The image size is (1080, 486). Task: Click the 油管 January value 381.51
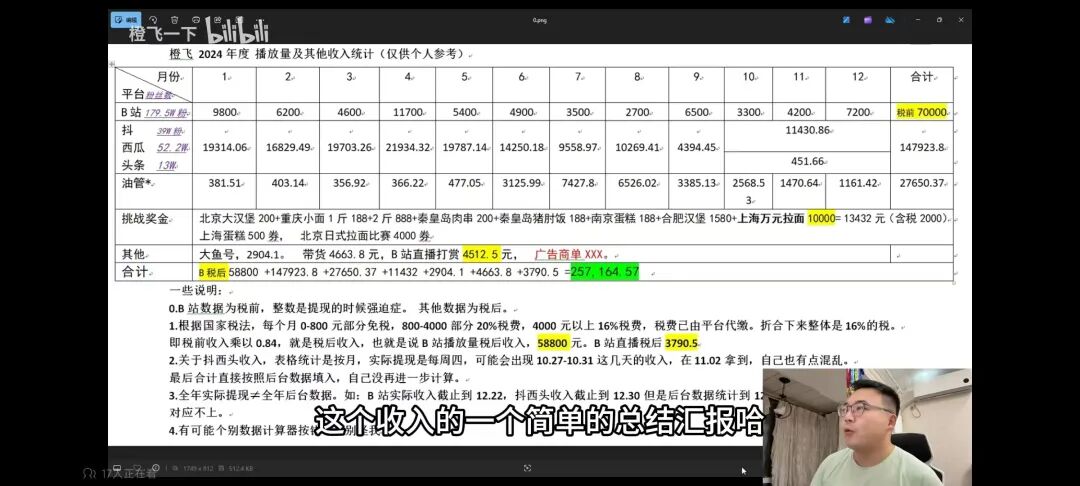[x=225, y=183]
